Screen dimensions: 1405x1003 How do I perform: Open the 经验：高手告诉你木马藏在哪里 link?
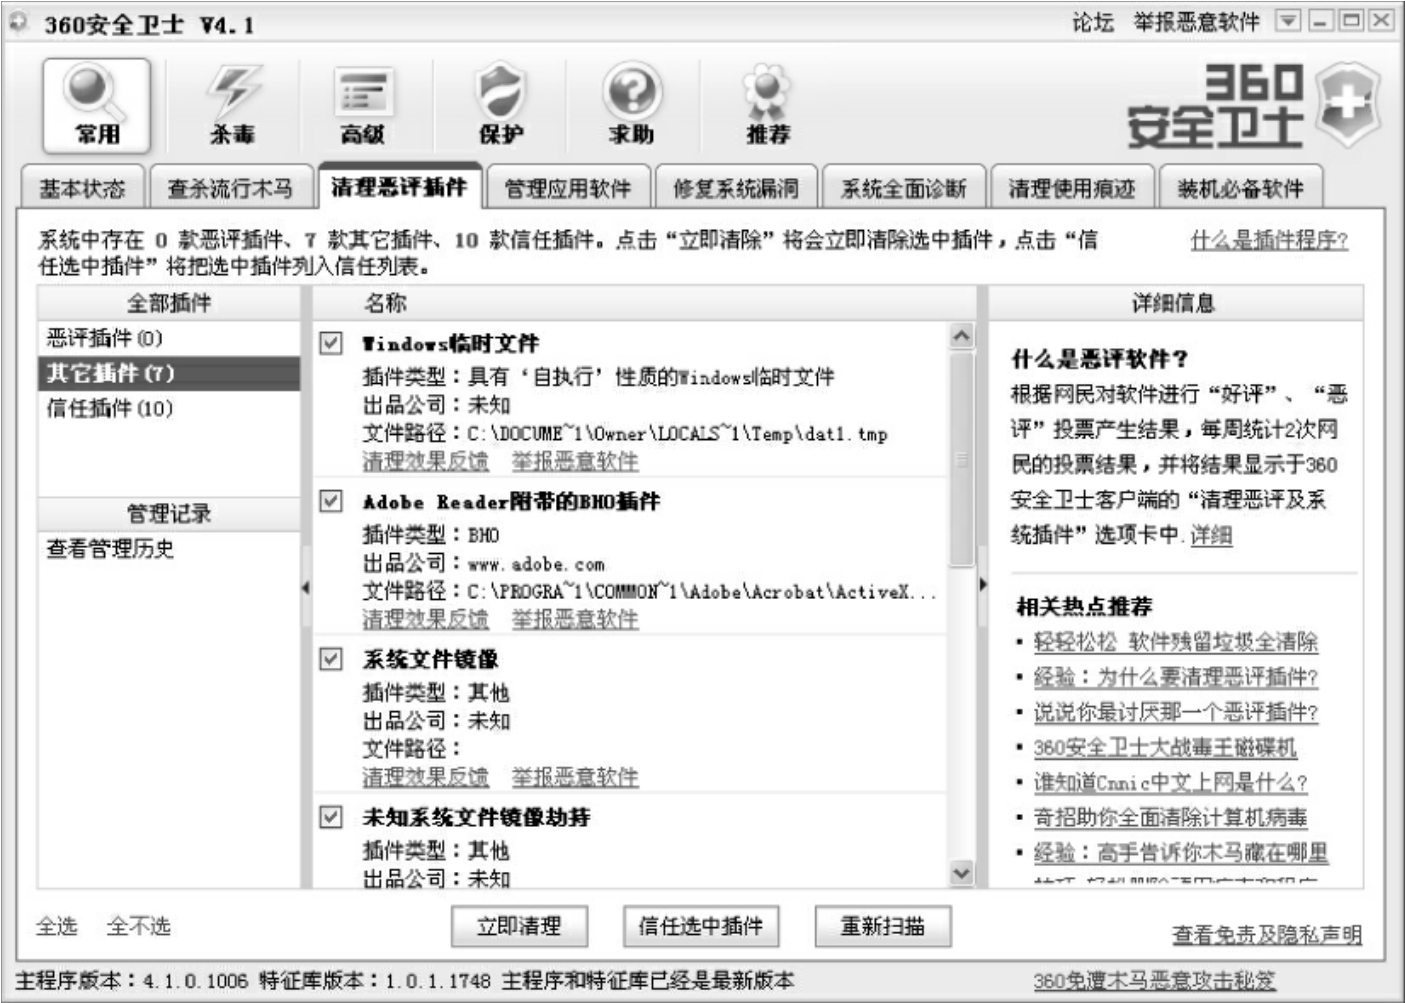point(1181,852)
